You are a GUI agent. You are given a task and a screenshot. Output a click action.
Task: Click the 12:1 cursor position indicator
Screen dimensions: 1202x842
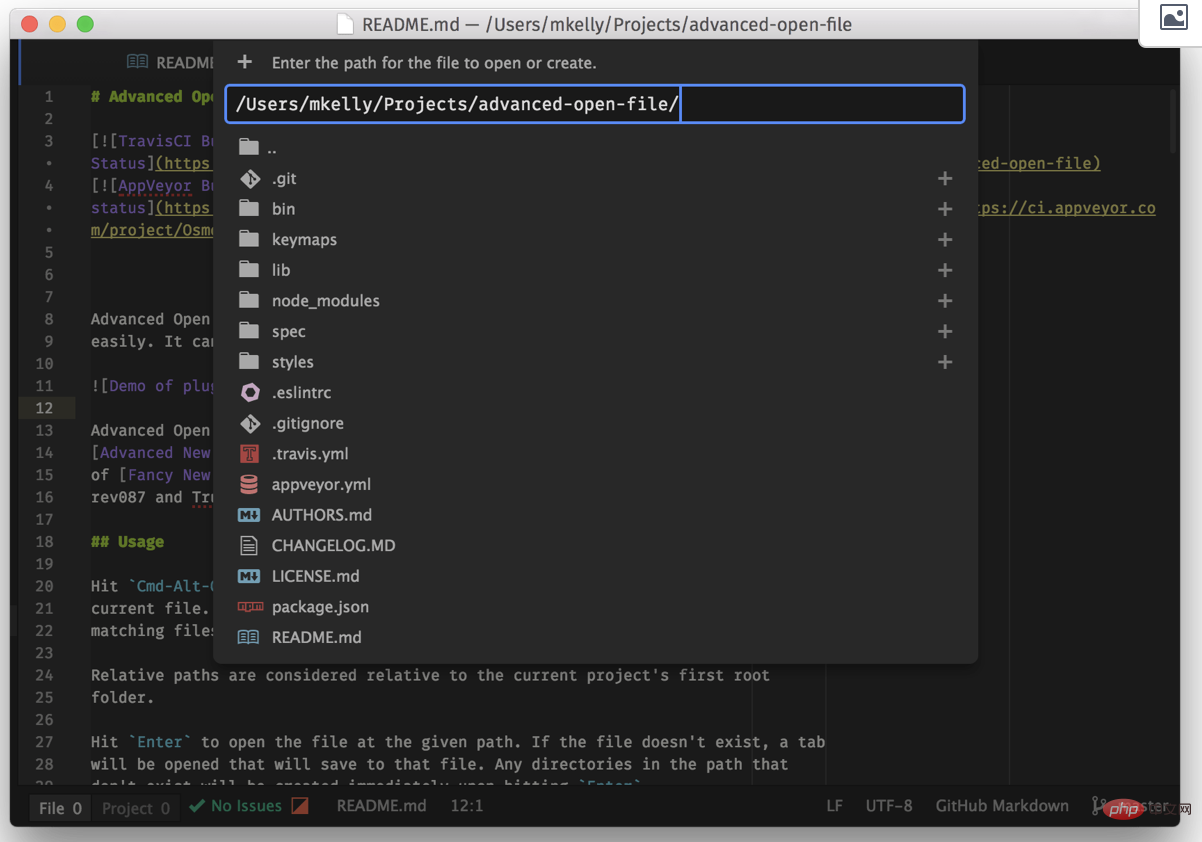(467, 806)
